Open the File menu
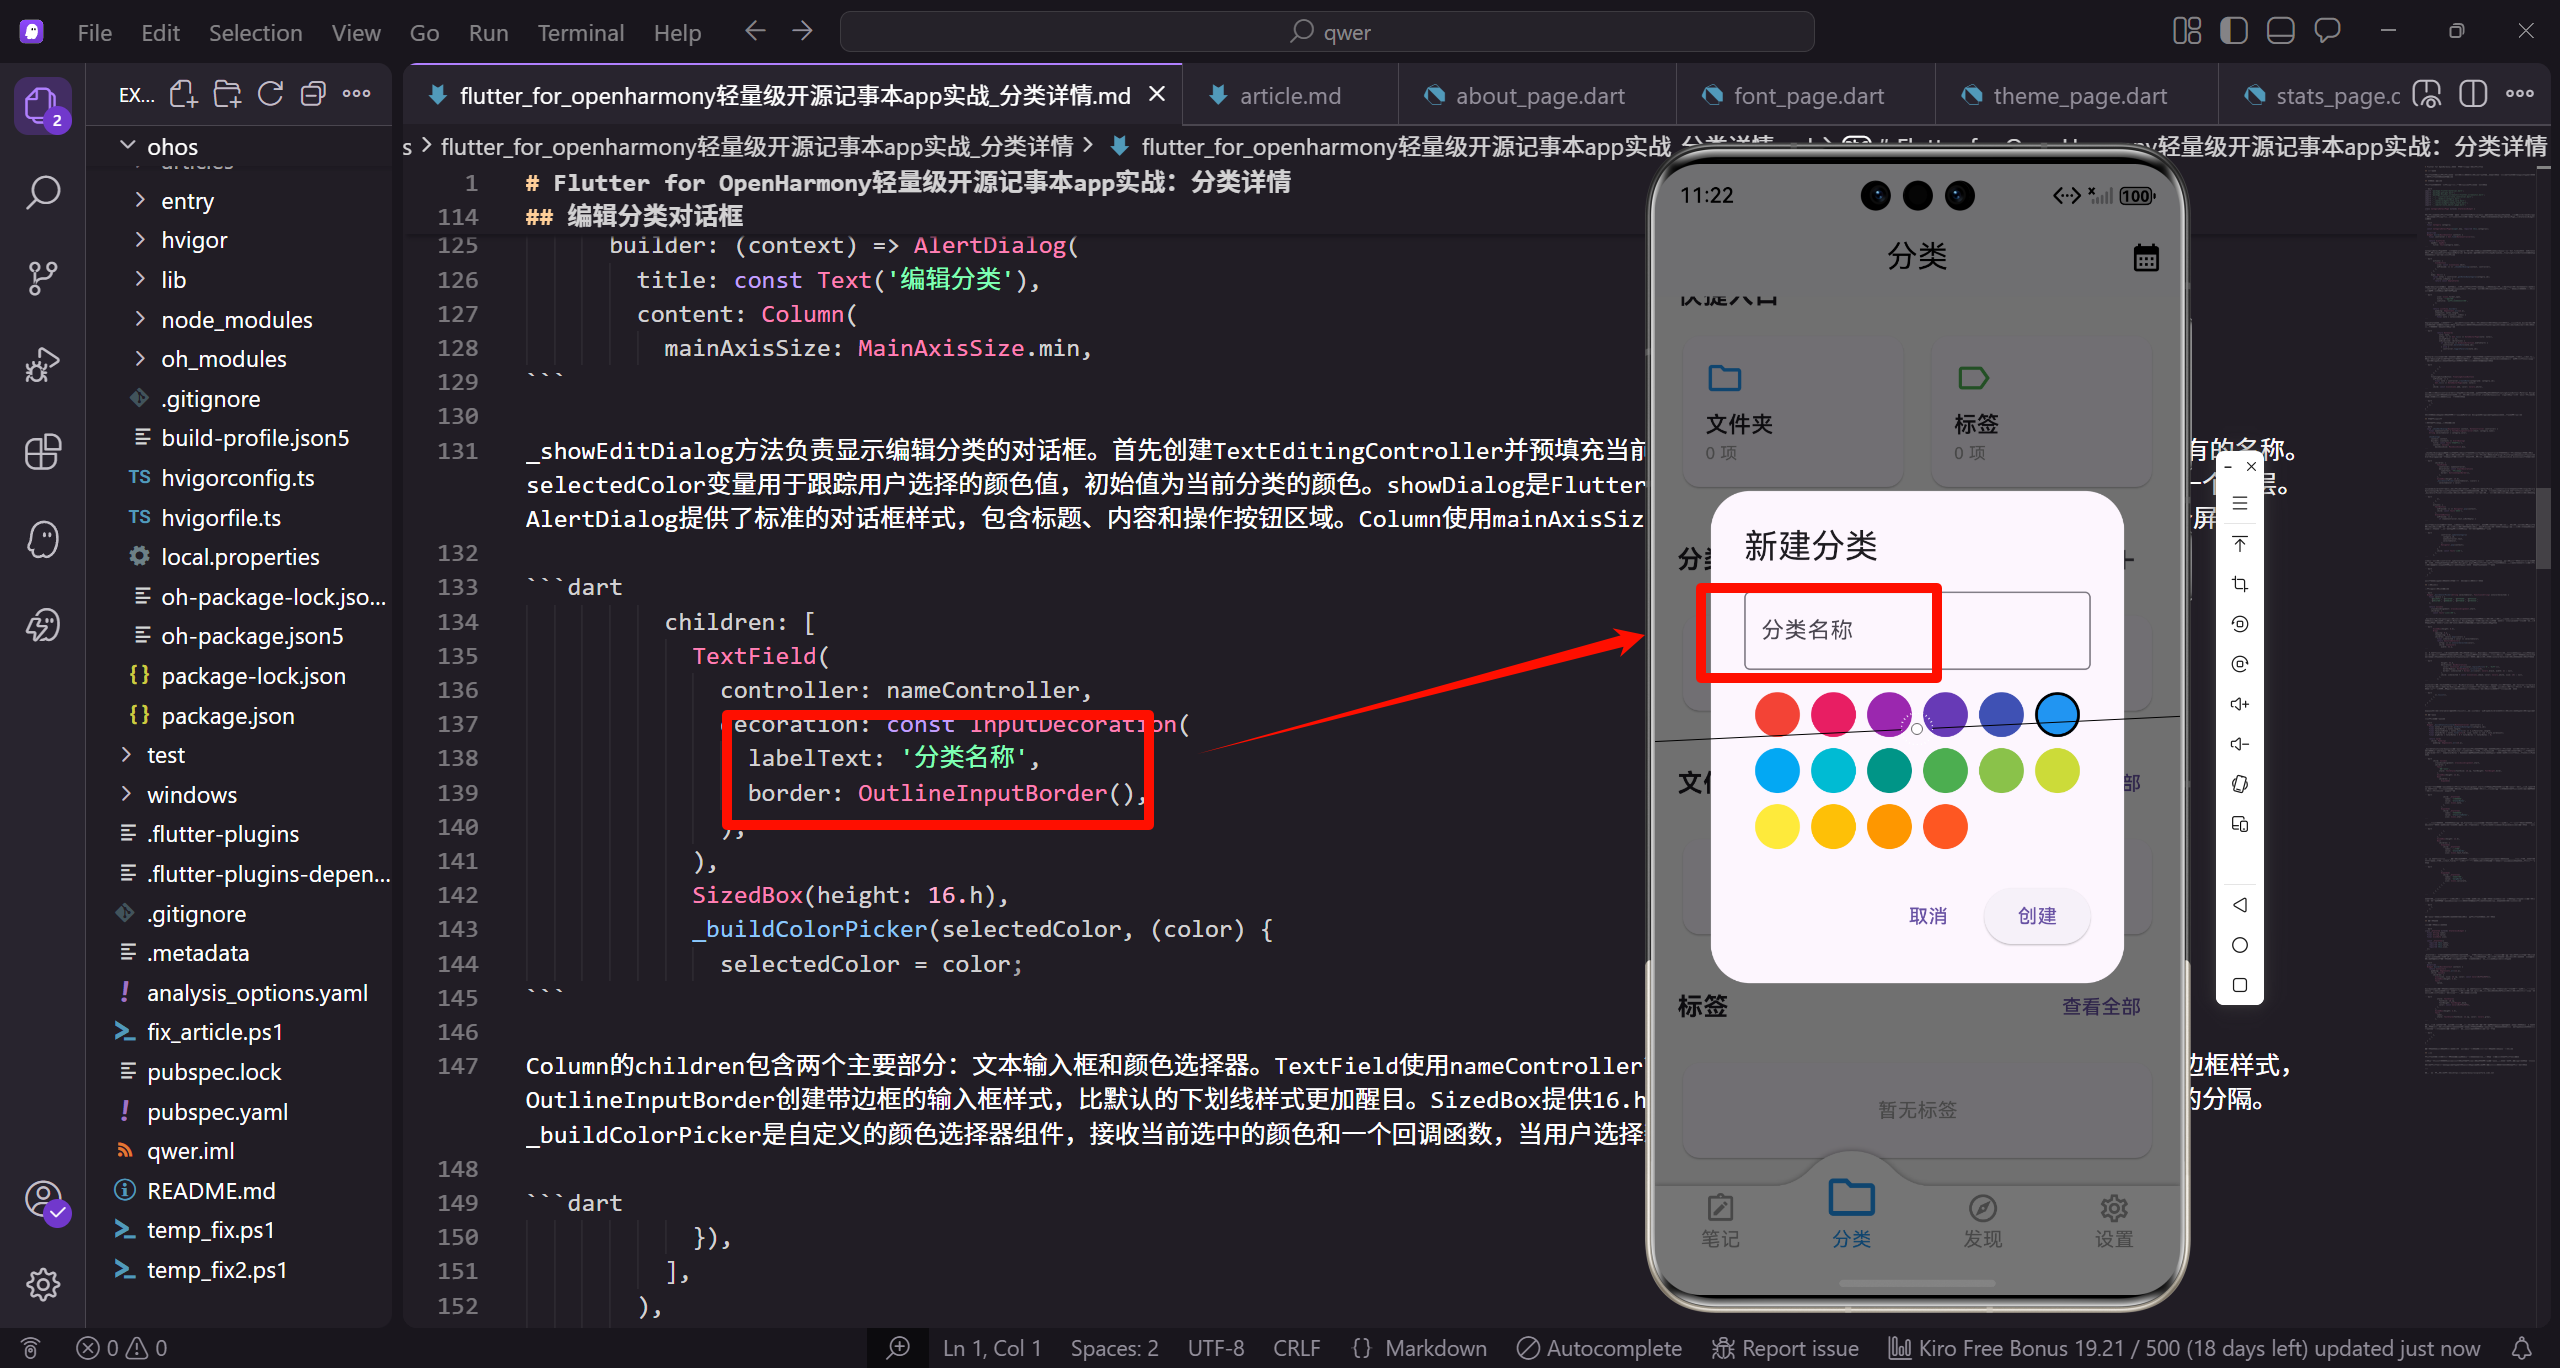2560x1368 pixels. (x=94, y=32)
